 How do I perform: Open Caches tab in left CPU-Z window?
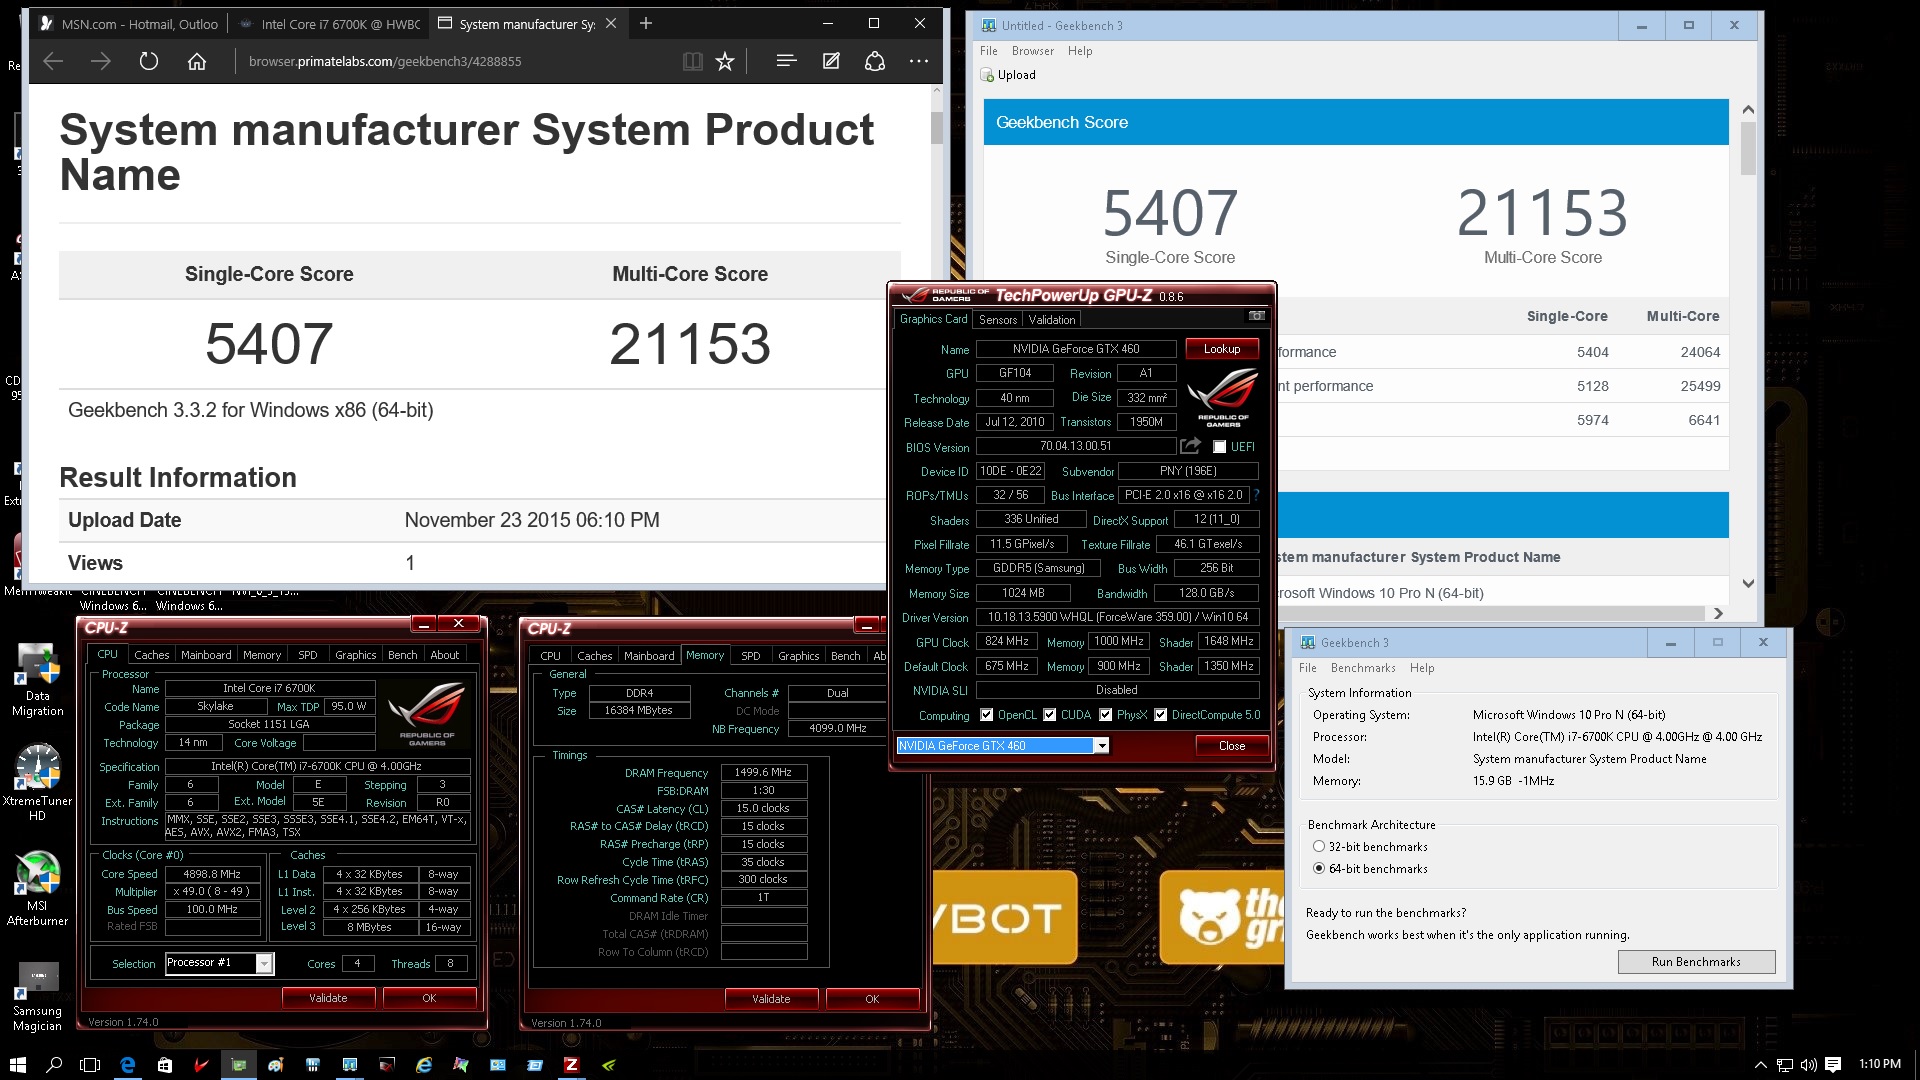(152, 655)
